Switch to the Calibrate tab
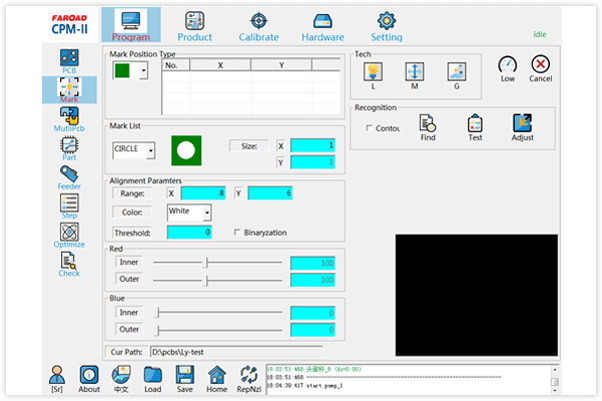 click(x=259, y=26)
